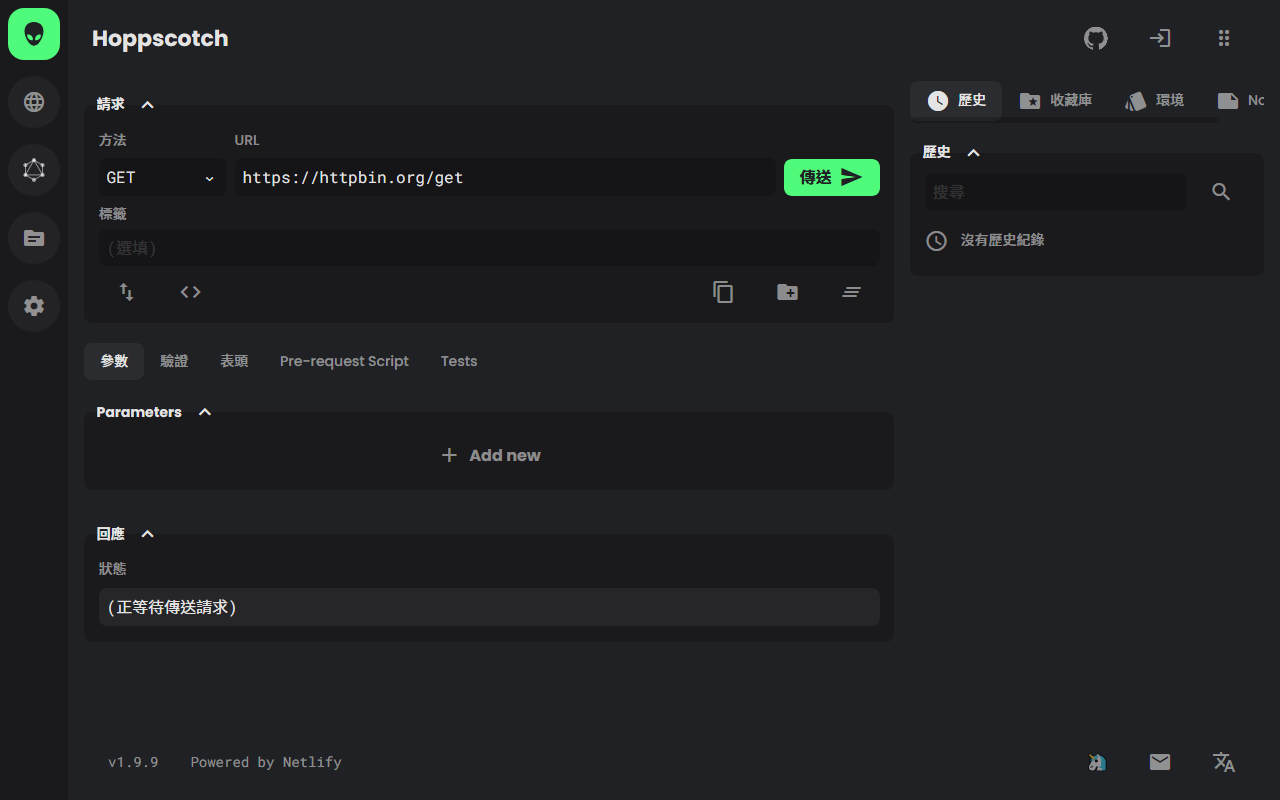Open settings gear in sidebar
Screen dimensions: 1280x800
coord(34,306)
